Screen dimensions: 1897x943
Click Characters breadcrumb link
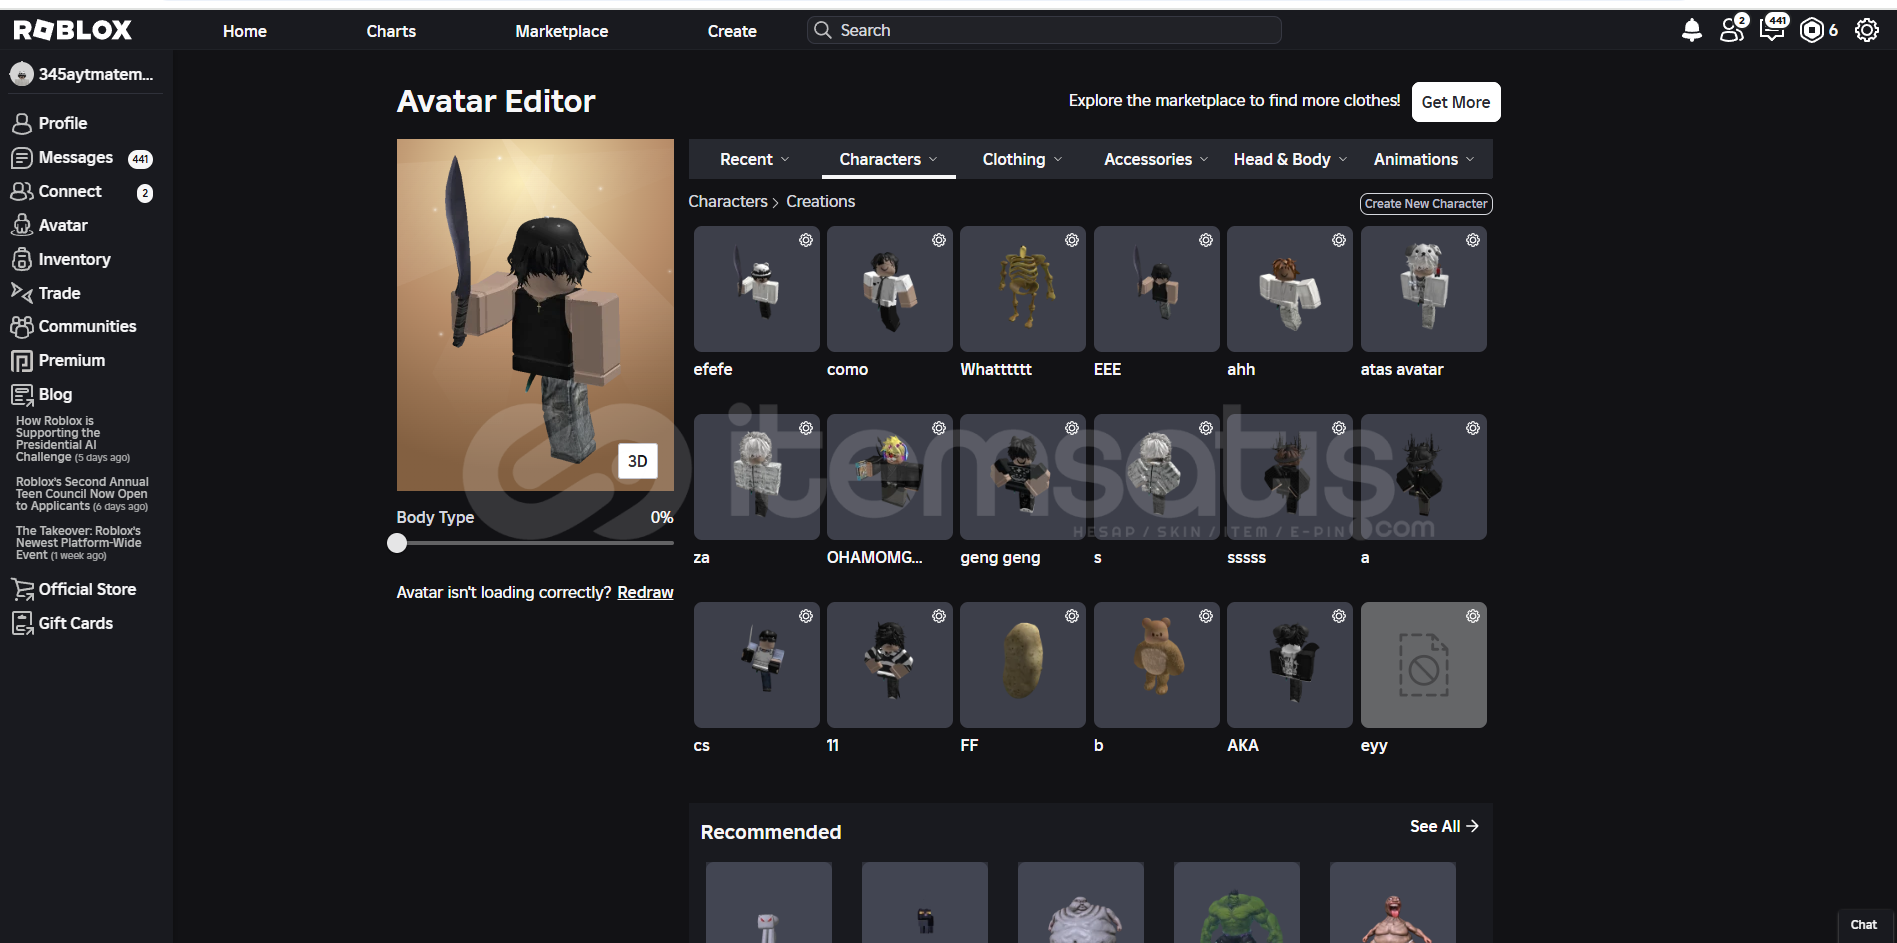coord(728,201)
